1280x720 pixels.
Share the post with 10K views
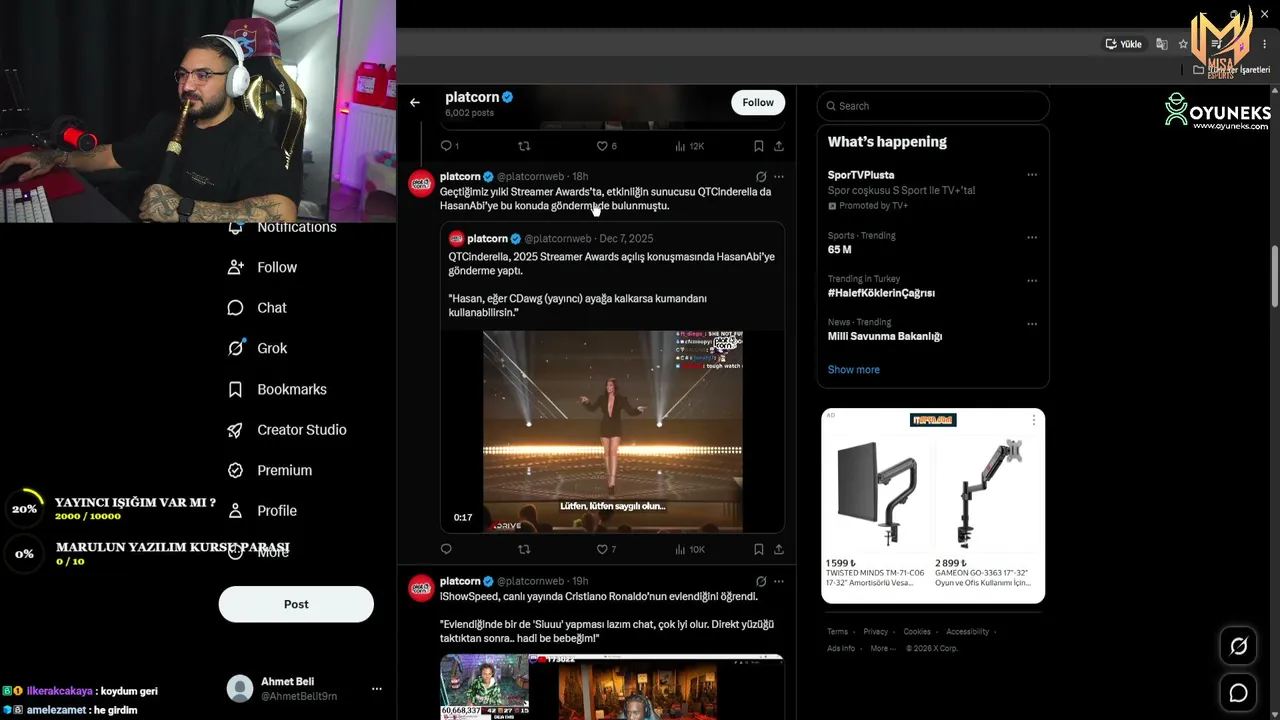(x=779, y=549)
